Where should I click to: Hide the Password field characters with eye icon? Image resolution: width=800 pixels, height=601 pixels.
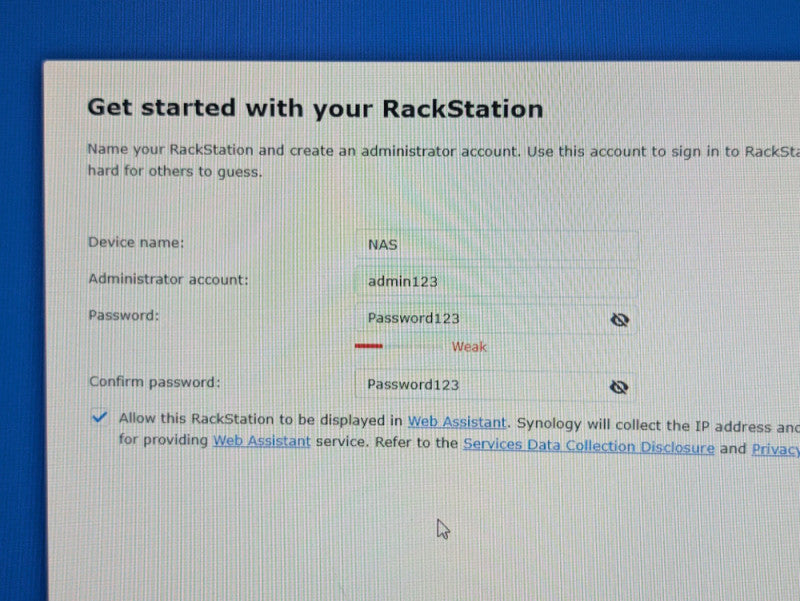619,320
